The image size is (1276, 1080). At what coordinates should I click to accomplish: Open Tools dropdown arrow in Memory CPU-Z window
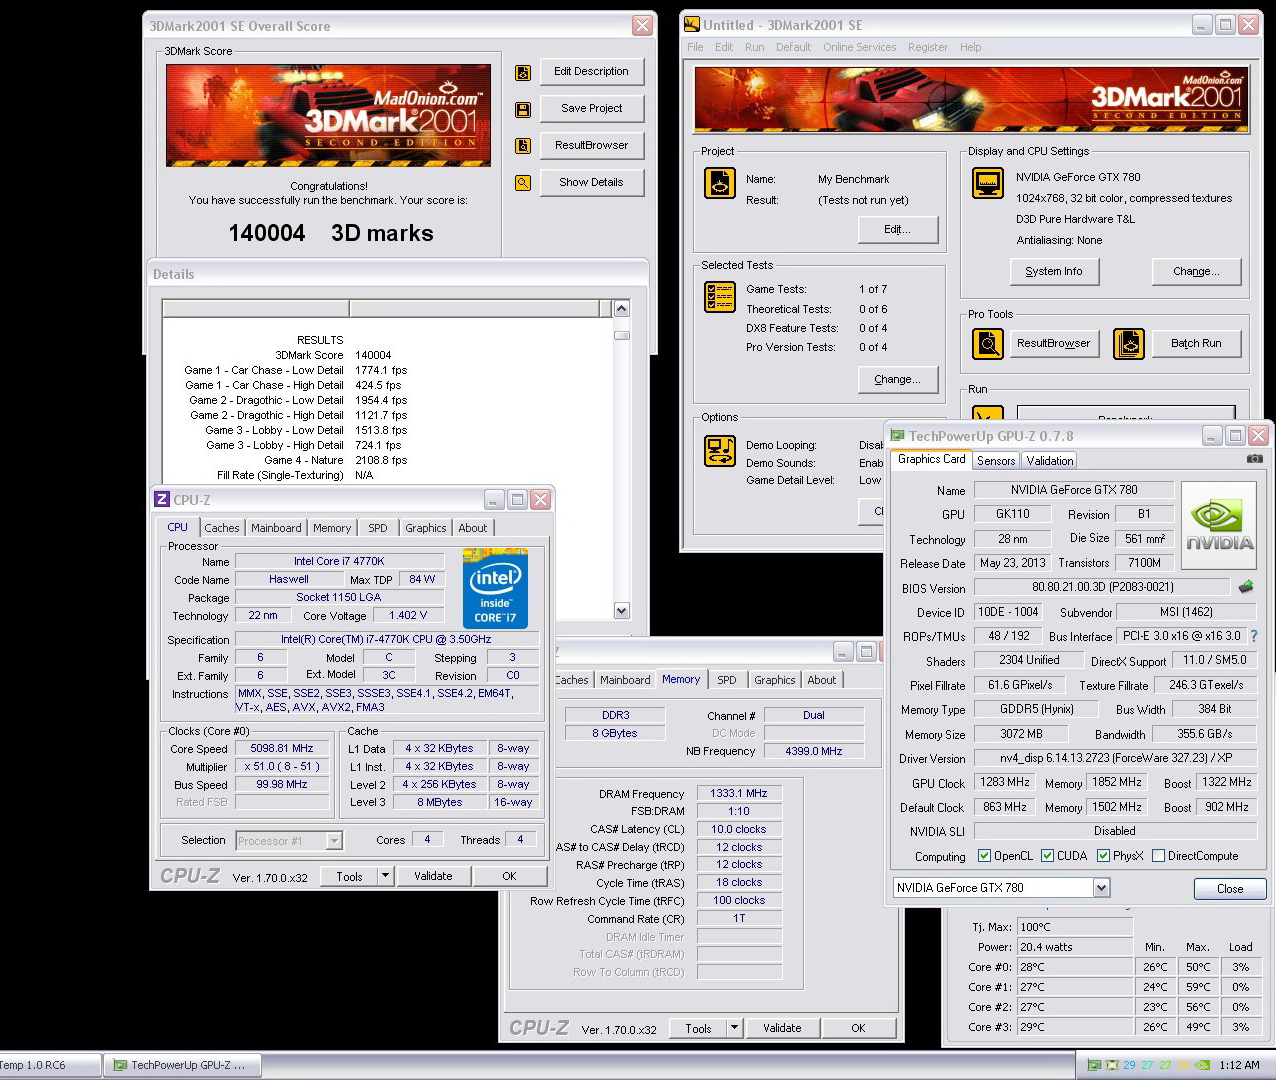coord(734,1028)
